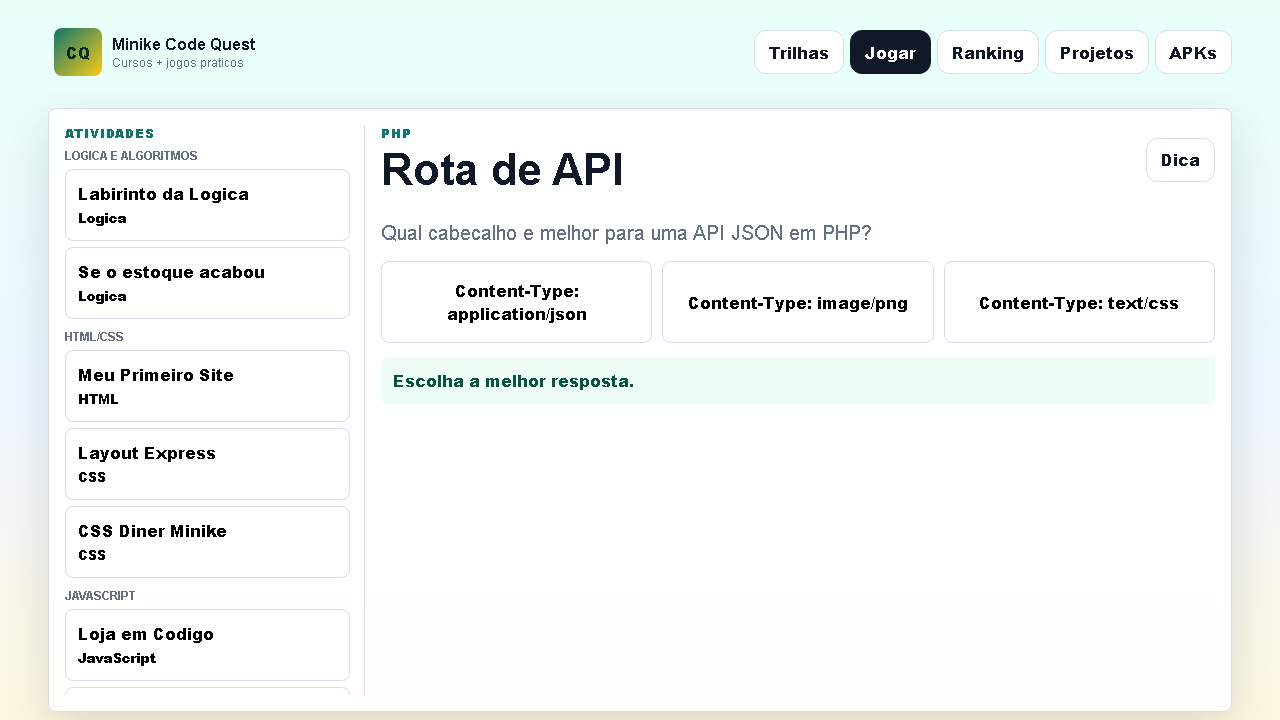The height and width of the screenshot is (720, 1280).
Task: Click the ATIVIDADES section label
Action: pyautogui.click(x=110, y=133)
